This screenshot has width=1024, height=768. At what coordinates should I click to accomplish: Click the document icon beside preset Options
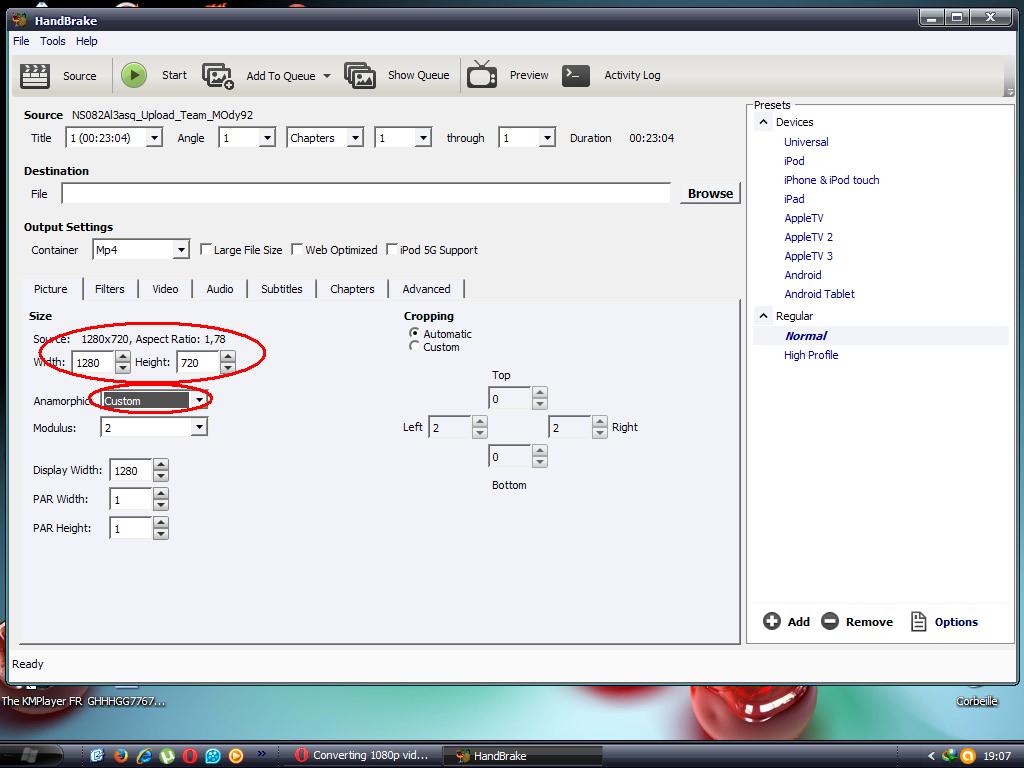tap(918, 621)
